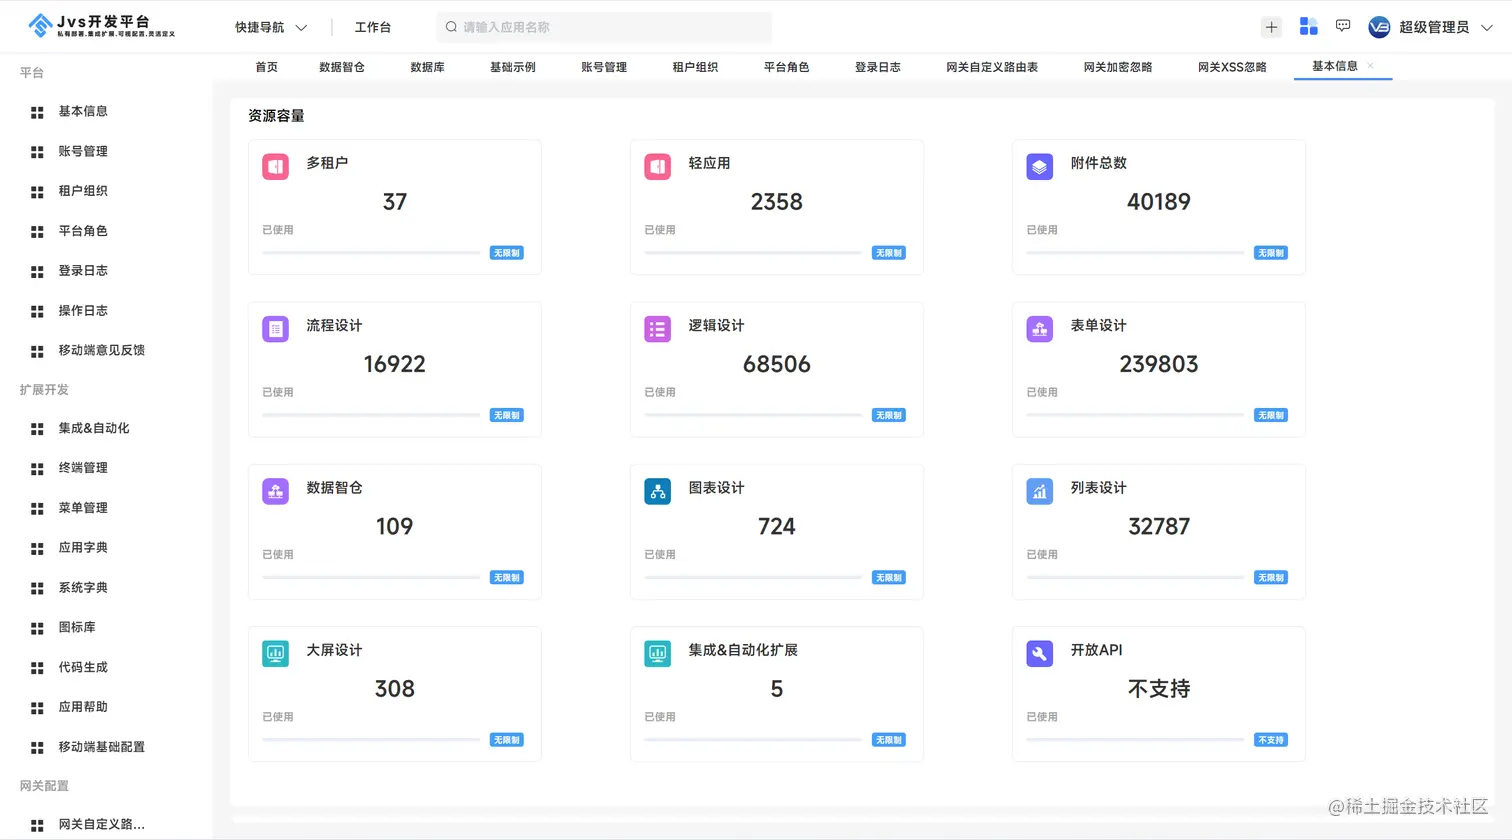Image resolution: width=1512 pixels, height=840 pixels.
Task: Click grid icon beside 图标库 in sidebar
Action: coord(37,628)
